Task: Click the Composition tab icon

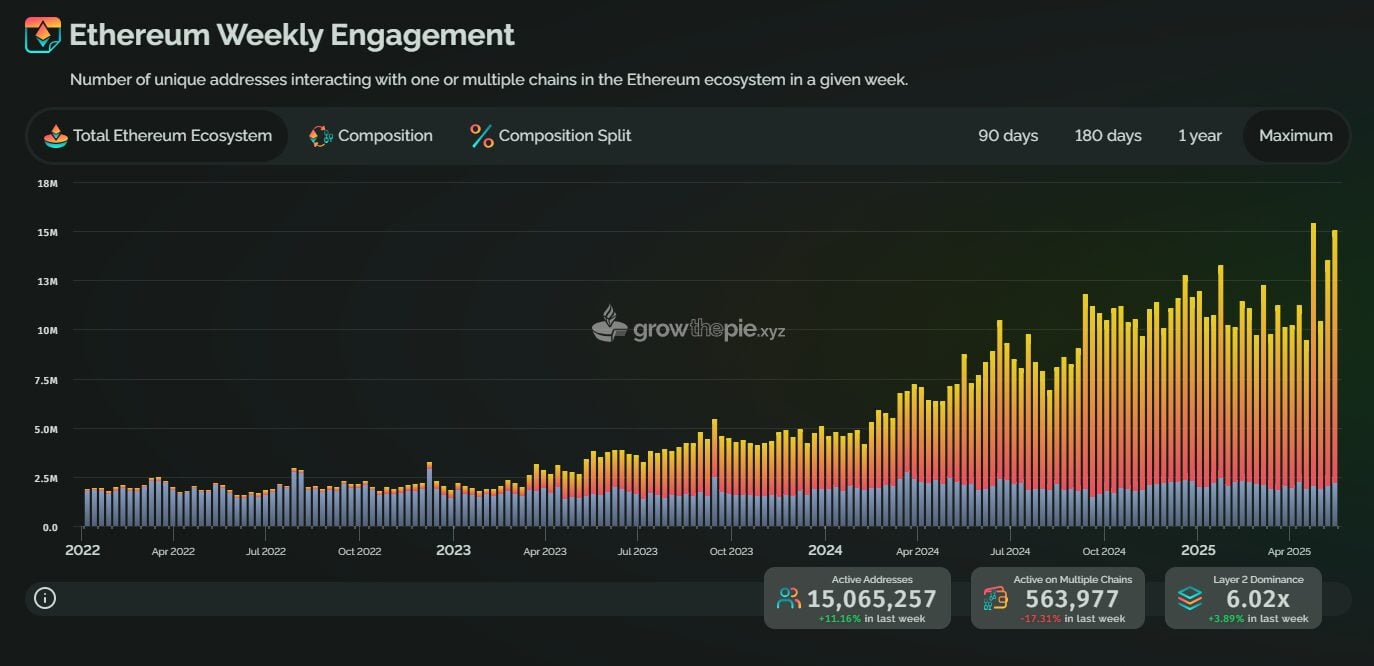Action: coord(320,136)
